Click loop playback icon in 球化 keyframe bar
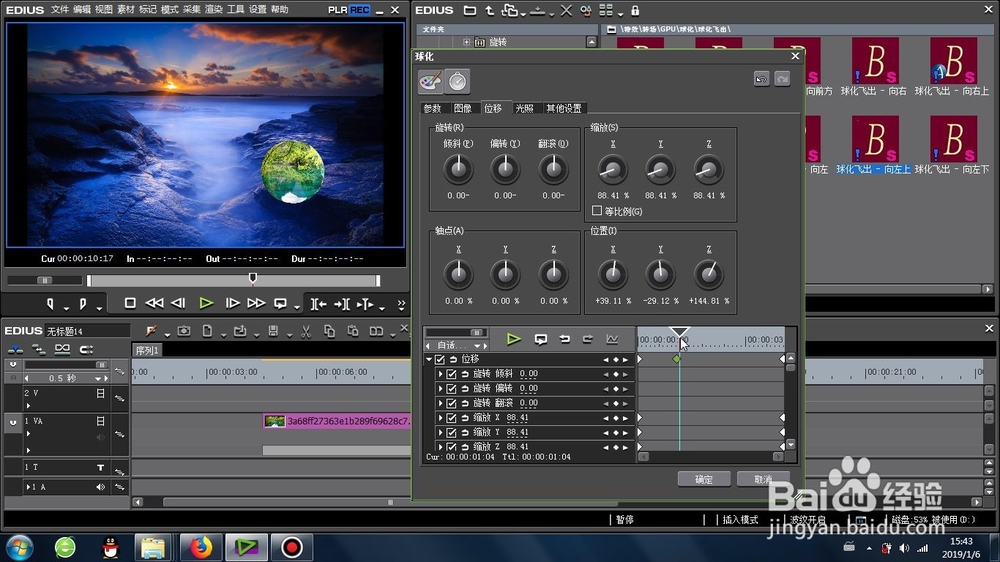This screenshot has height=562, width=1000. 541,339
